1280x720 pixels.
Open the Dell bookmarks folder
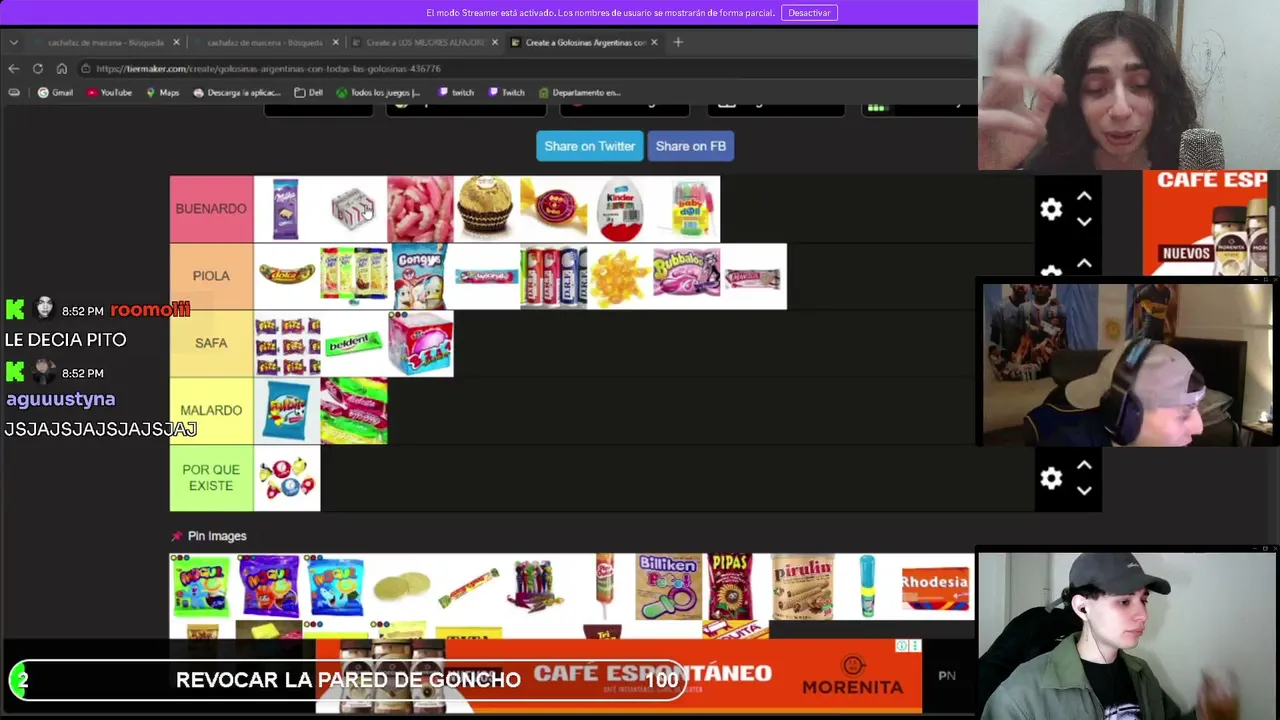[308, 92]
